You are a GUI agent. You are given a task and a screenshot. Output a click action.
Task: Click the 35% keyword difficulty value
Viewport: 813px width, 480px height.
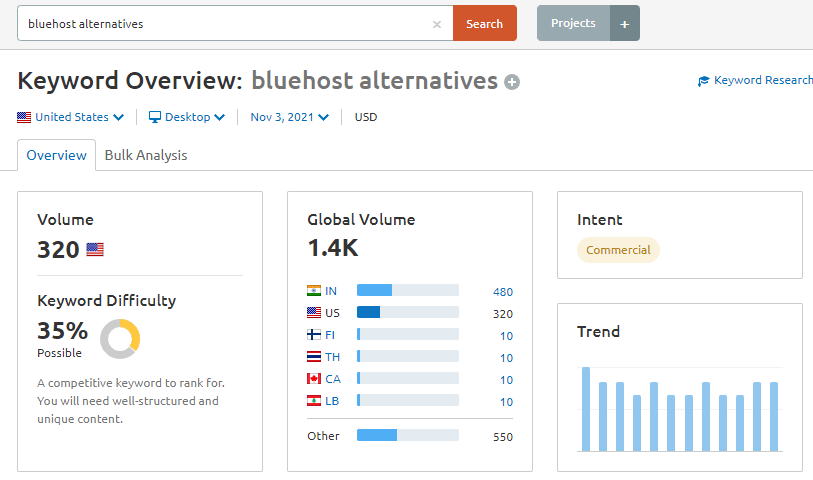(x=62, y=331)
